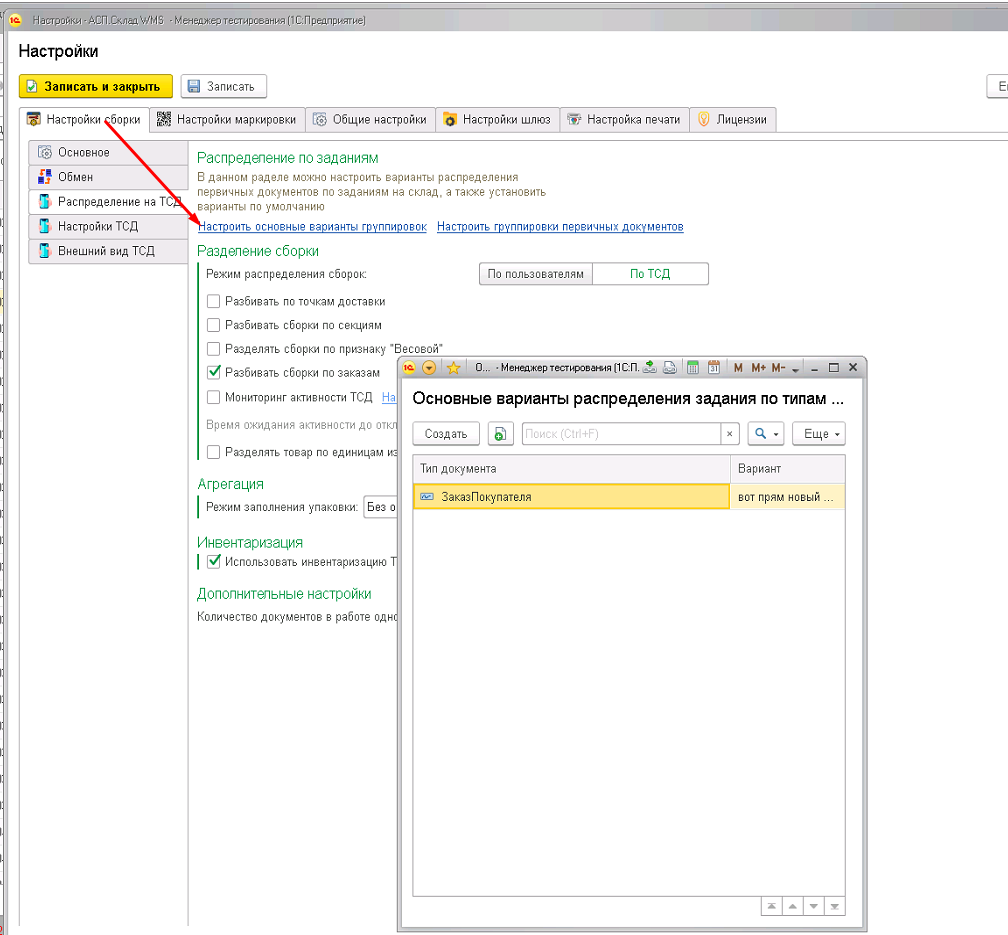Click the M+ memory button
Screen dimensions: 1008x935
[759, 368]
